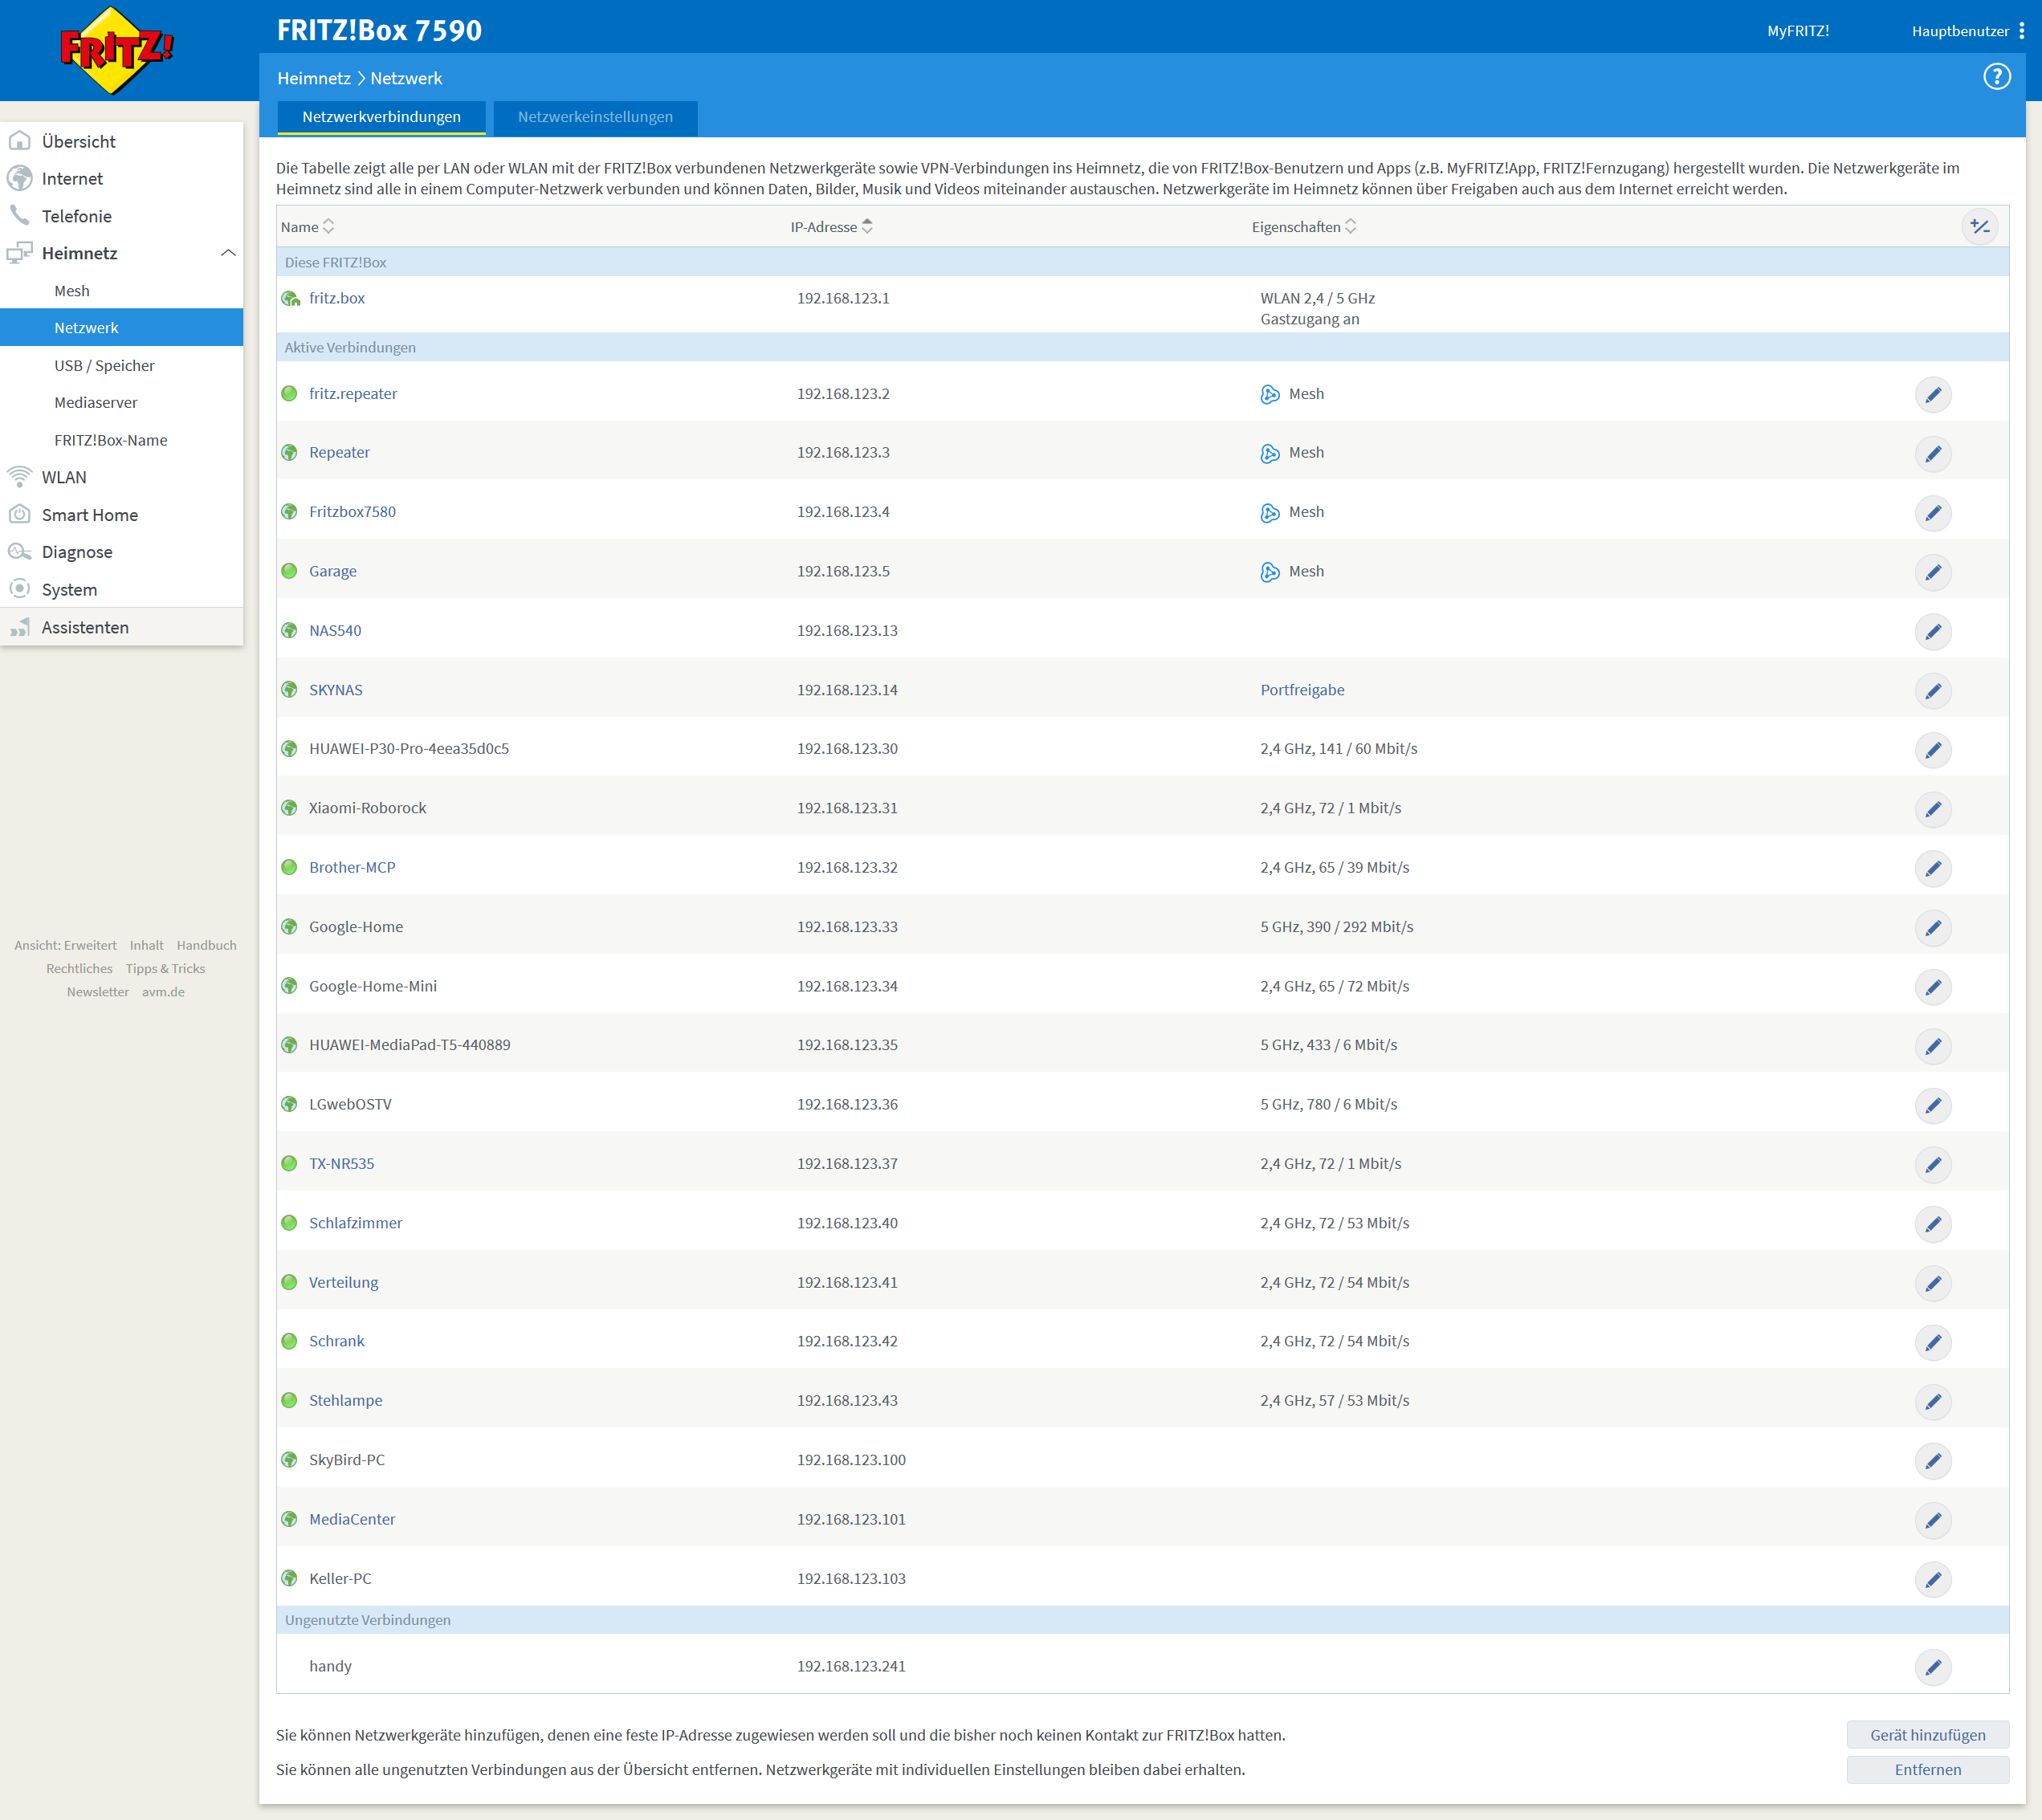Open the avm.de footer link
The image size is (2042, 1820).
pos(163,992)
